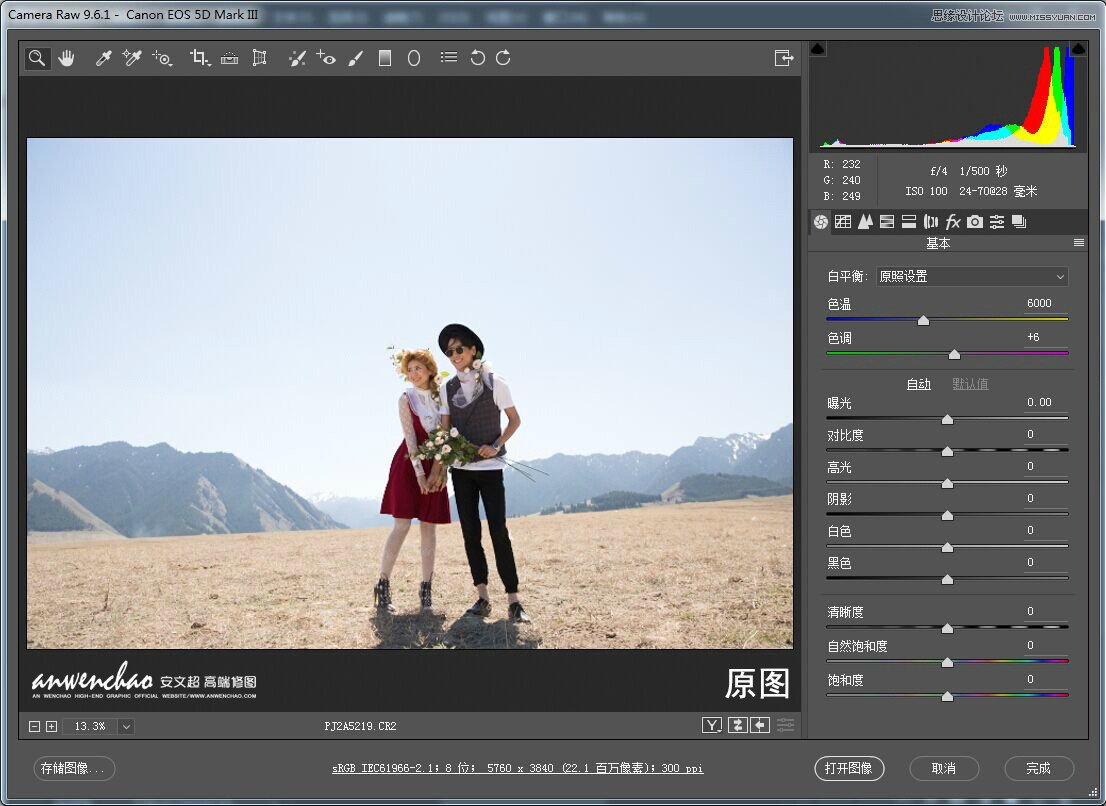The height and width of the screenshot is (806, 1106).
Task: Select the White Balance eyedropper tool
Action: 103,58
